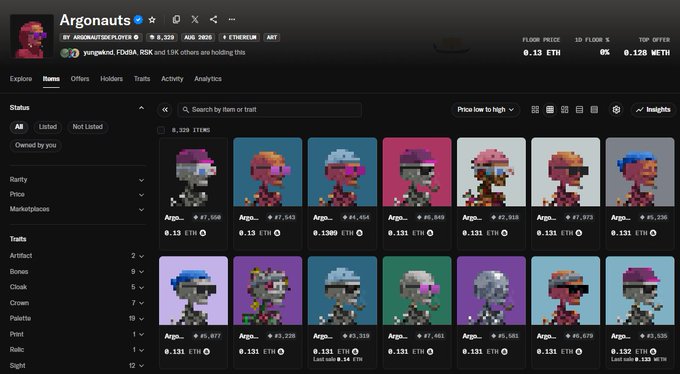680x374 pixels.
Task: Open the X (Twitter) link icon
Action: (195, 20)
